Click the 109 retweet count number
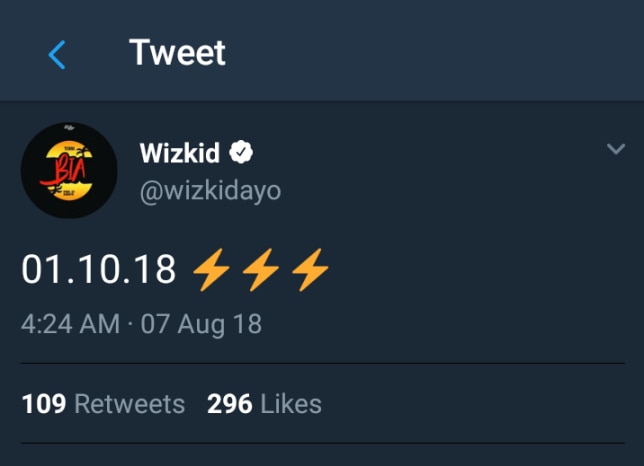The image size is (644, 466). (x=43, y=404)
